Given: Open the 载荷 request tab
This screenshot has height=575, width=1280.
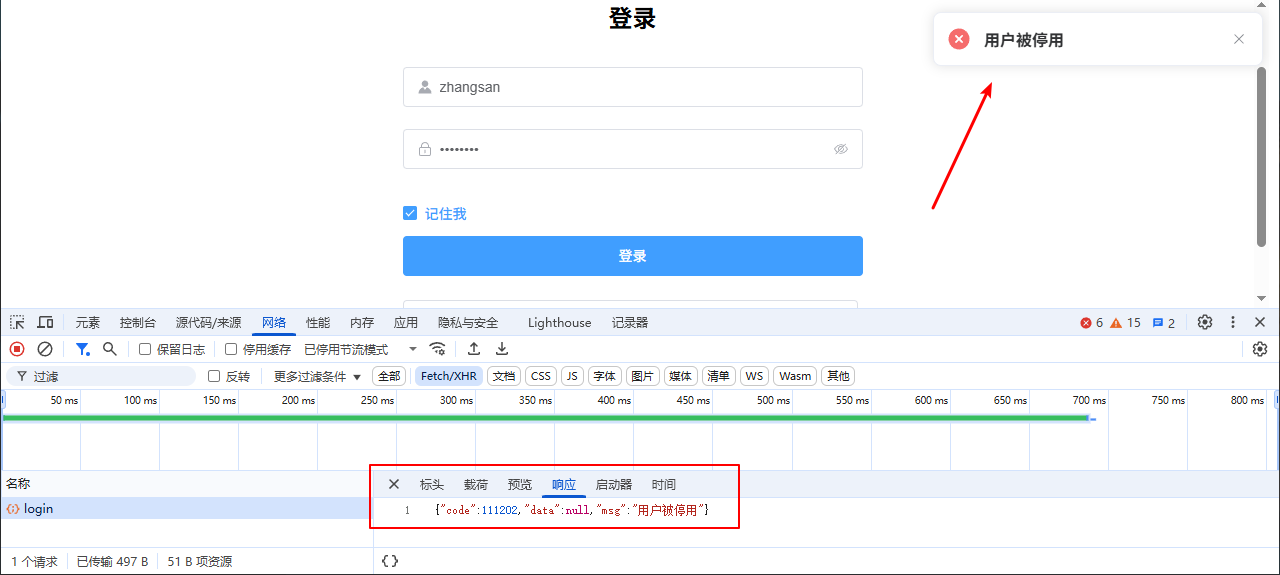Looking at the screenshot, I should [476, 484].
